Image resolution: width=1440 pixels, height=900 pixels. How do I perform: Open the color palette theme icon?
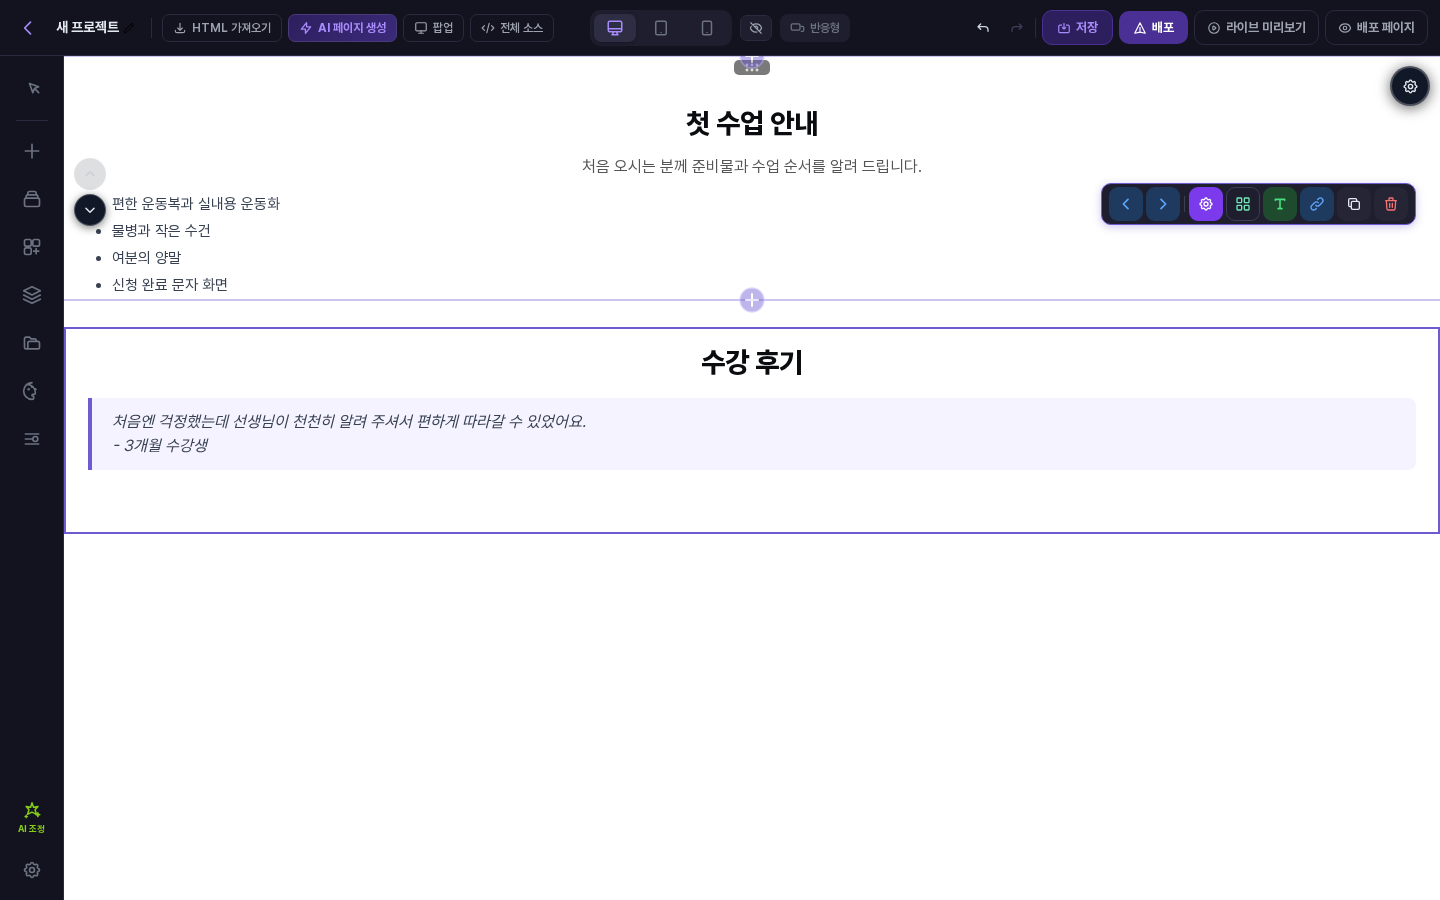tap(32, 391)
